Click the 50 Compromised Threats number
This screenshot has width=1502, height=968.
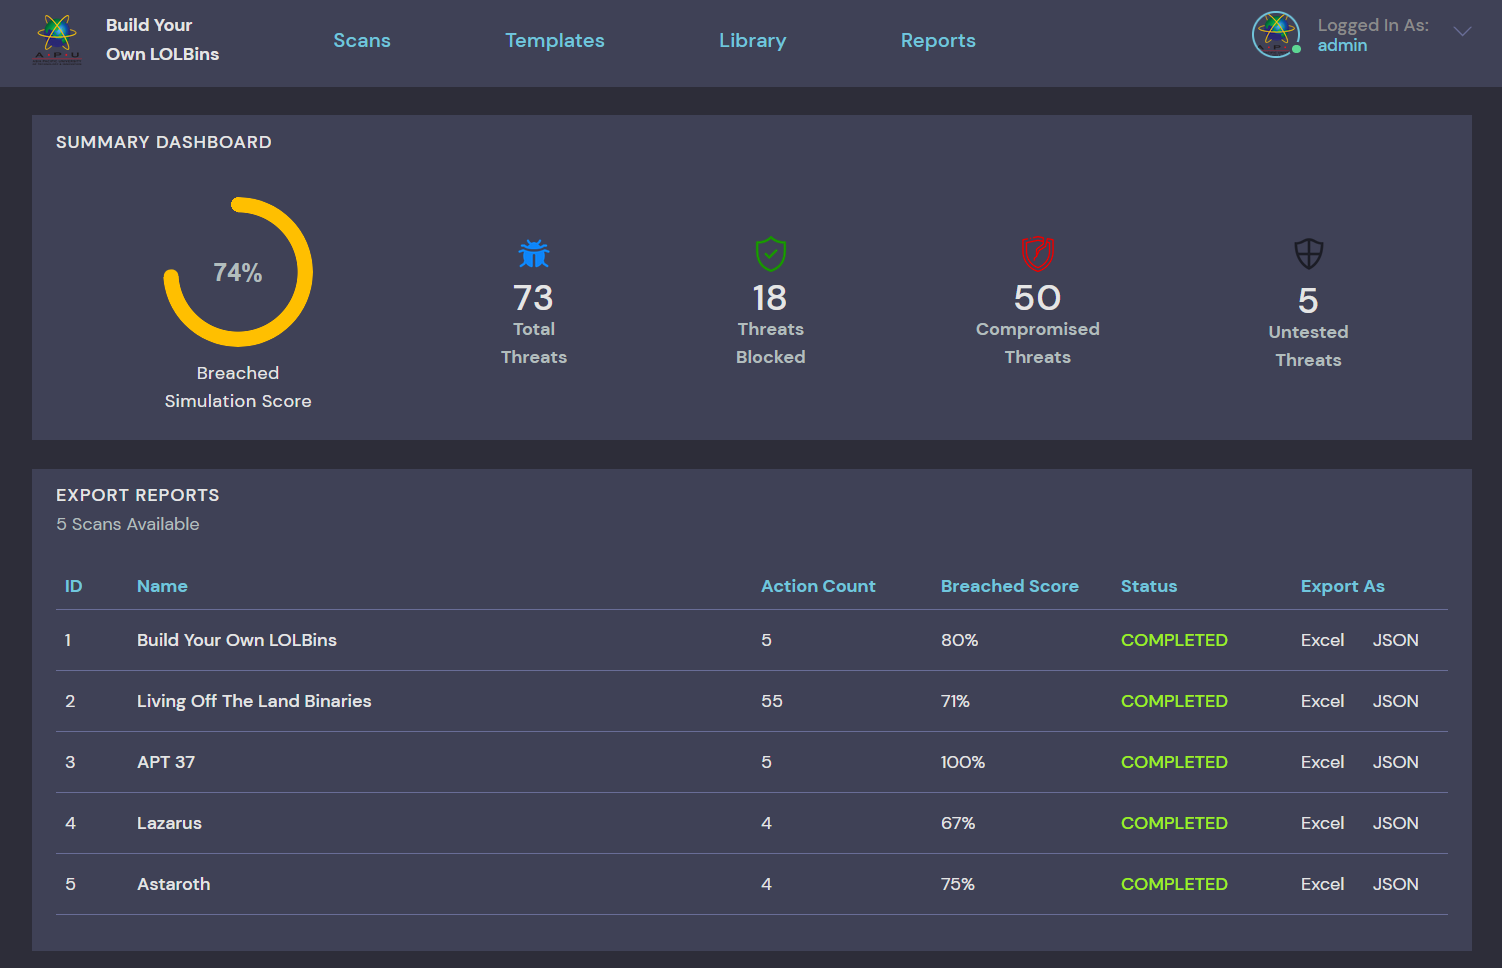pyautogui.click(x=1037, y=298)
